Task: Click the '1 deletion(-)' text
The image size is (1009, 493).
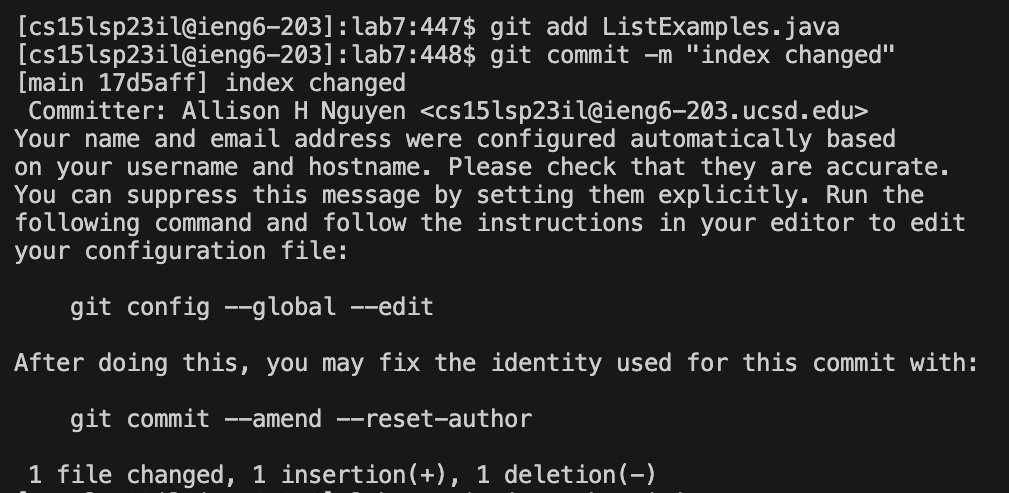Action: tap(566, 475)
